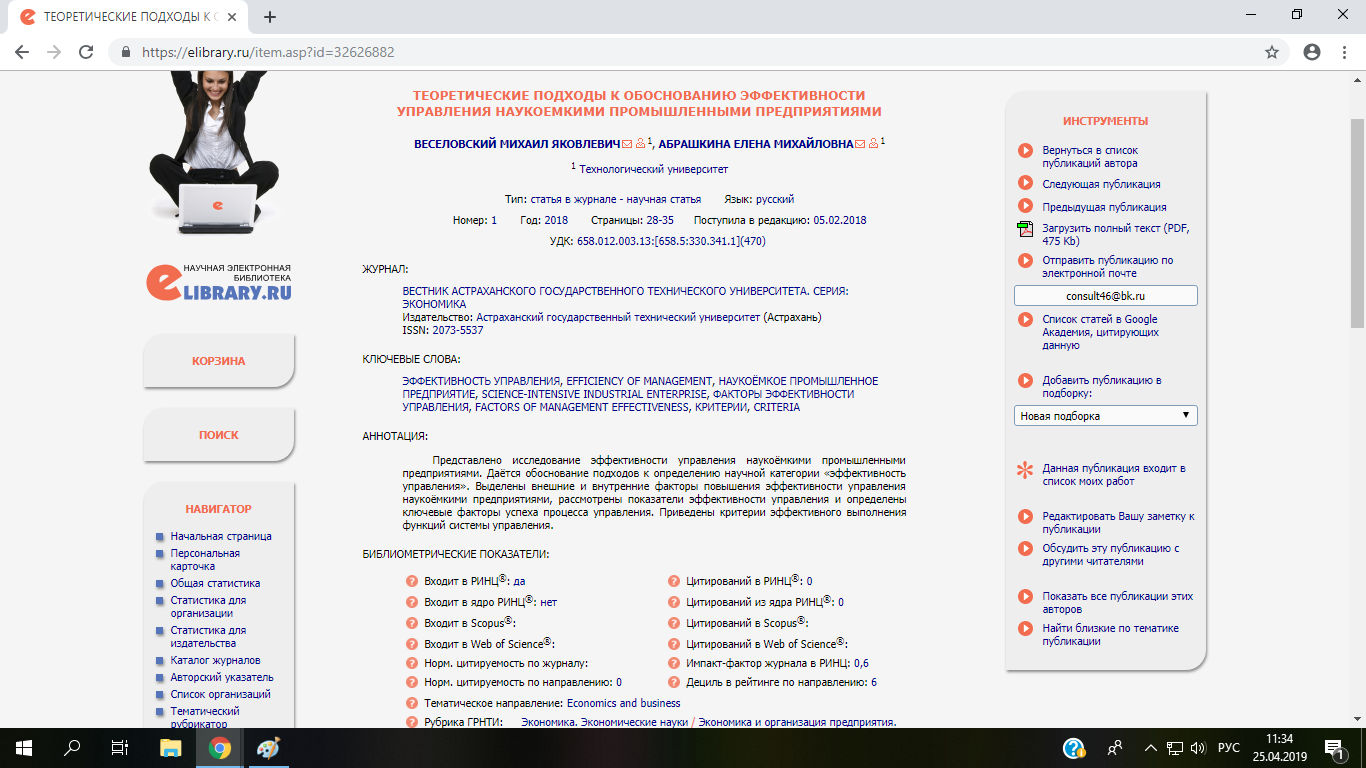This screenshot has height=768, width=1366.
Task: Click Редактировать Вашу заметку к публикации
Action: pyautogui.click(x=1118, y=523)
